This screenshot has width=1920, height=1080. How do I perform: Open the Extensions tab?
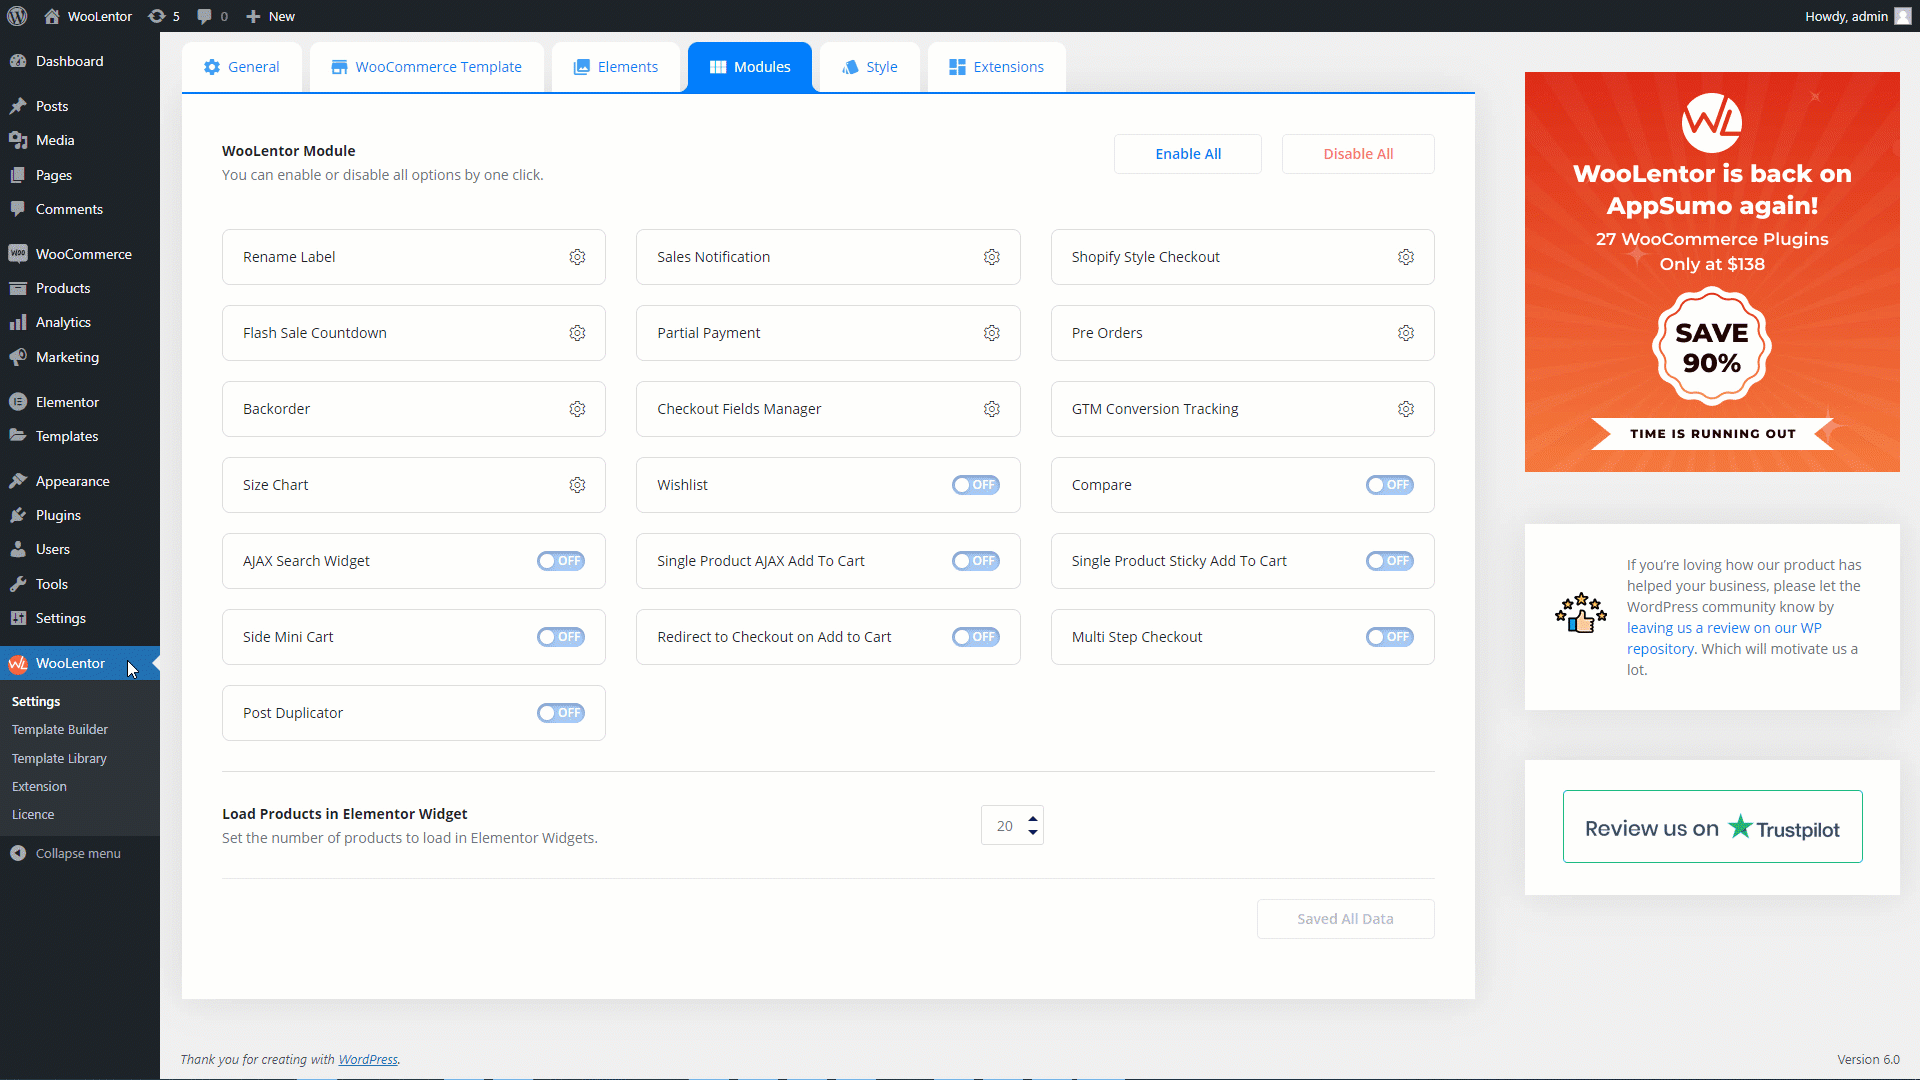pyautogui.click(x=996, y=66)
